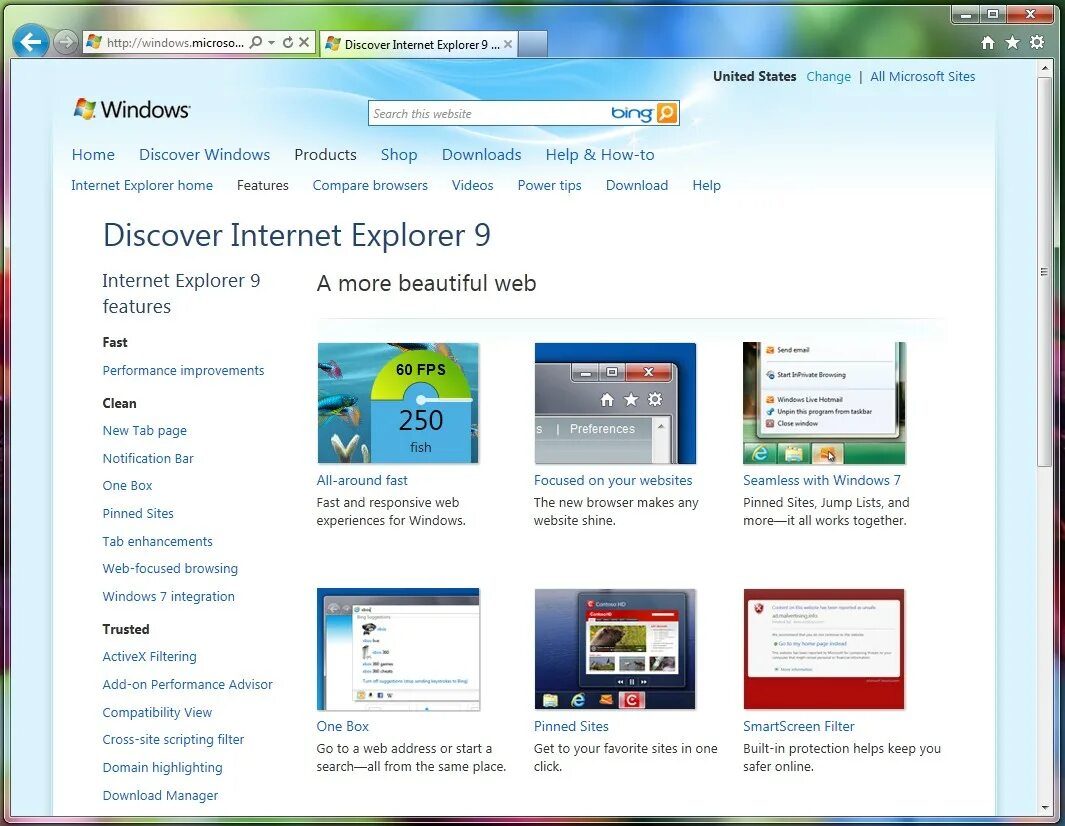Screen dimensions: 1065x826
Task: Click the address bar URL field
Action: click(175, 42)
